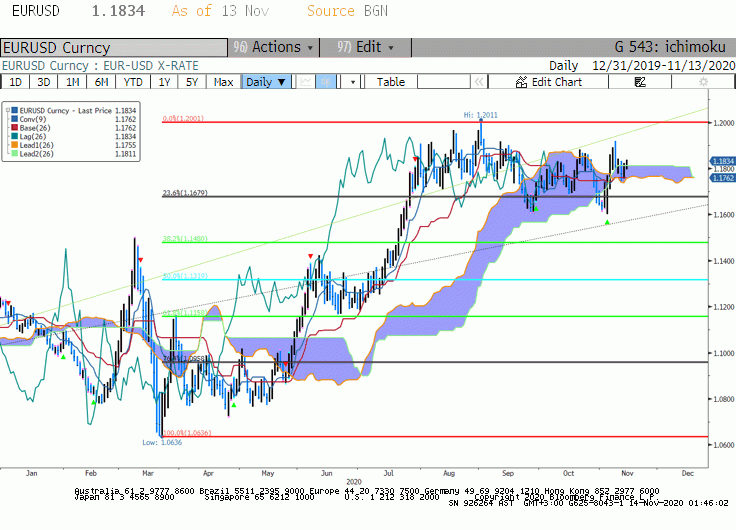Click the line chart style icon
736x530 pixels.
click(306, 82)
